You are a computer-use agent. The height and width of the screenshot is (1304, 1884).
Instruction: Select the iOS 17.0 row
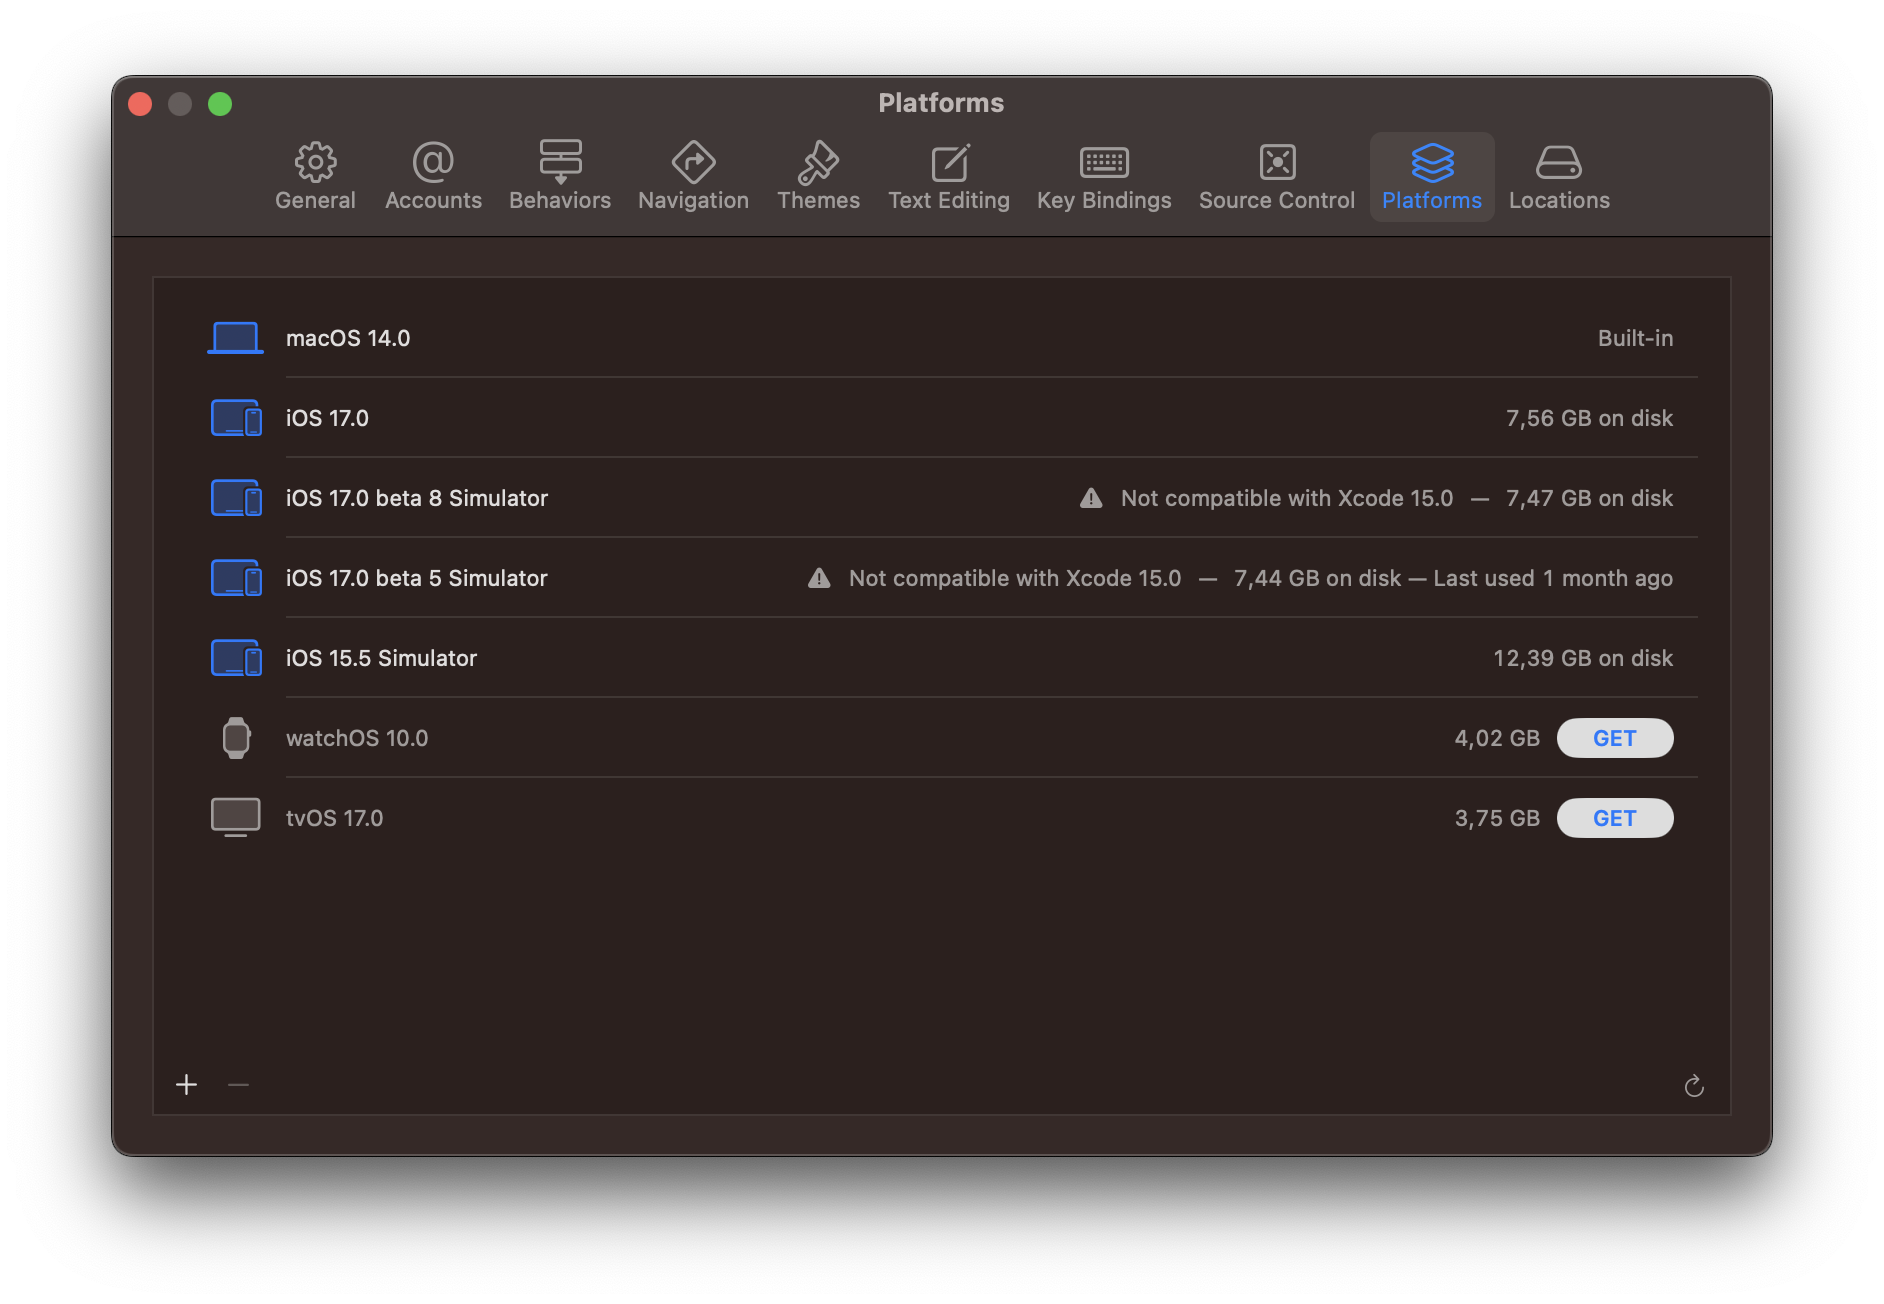(x=800, y=418)
